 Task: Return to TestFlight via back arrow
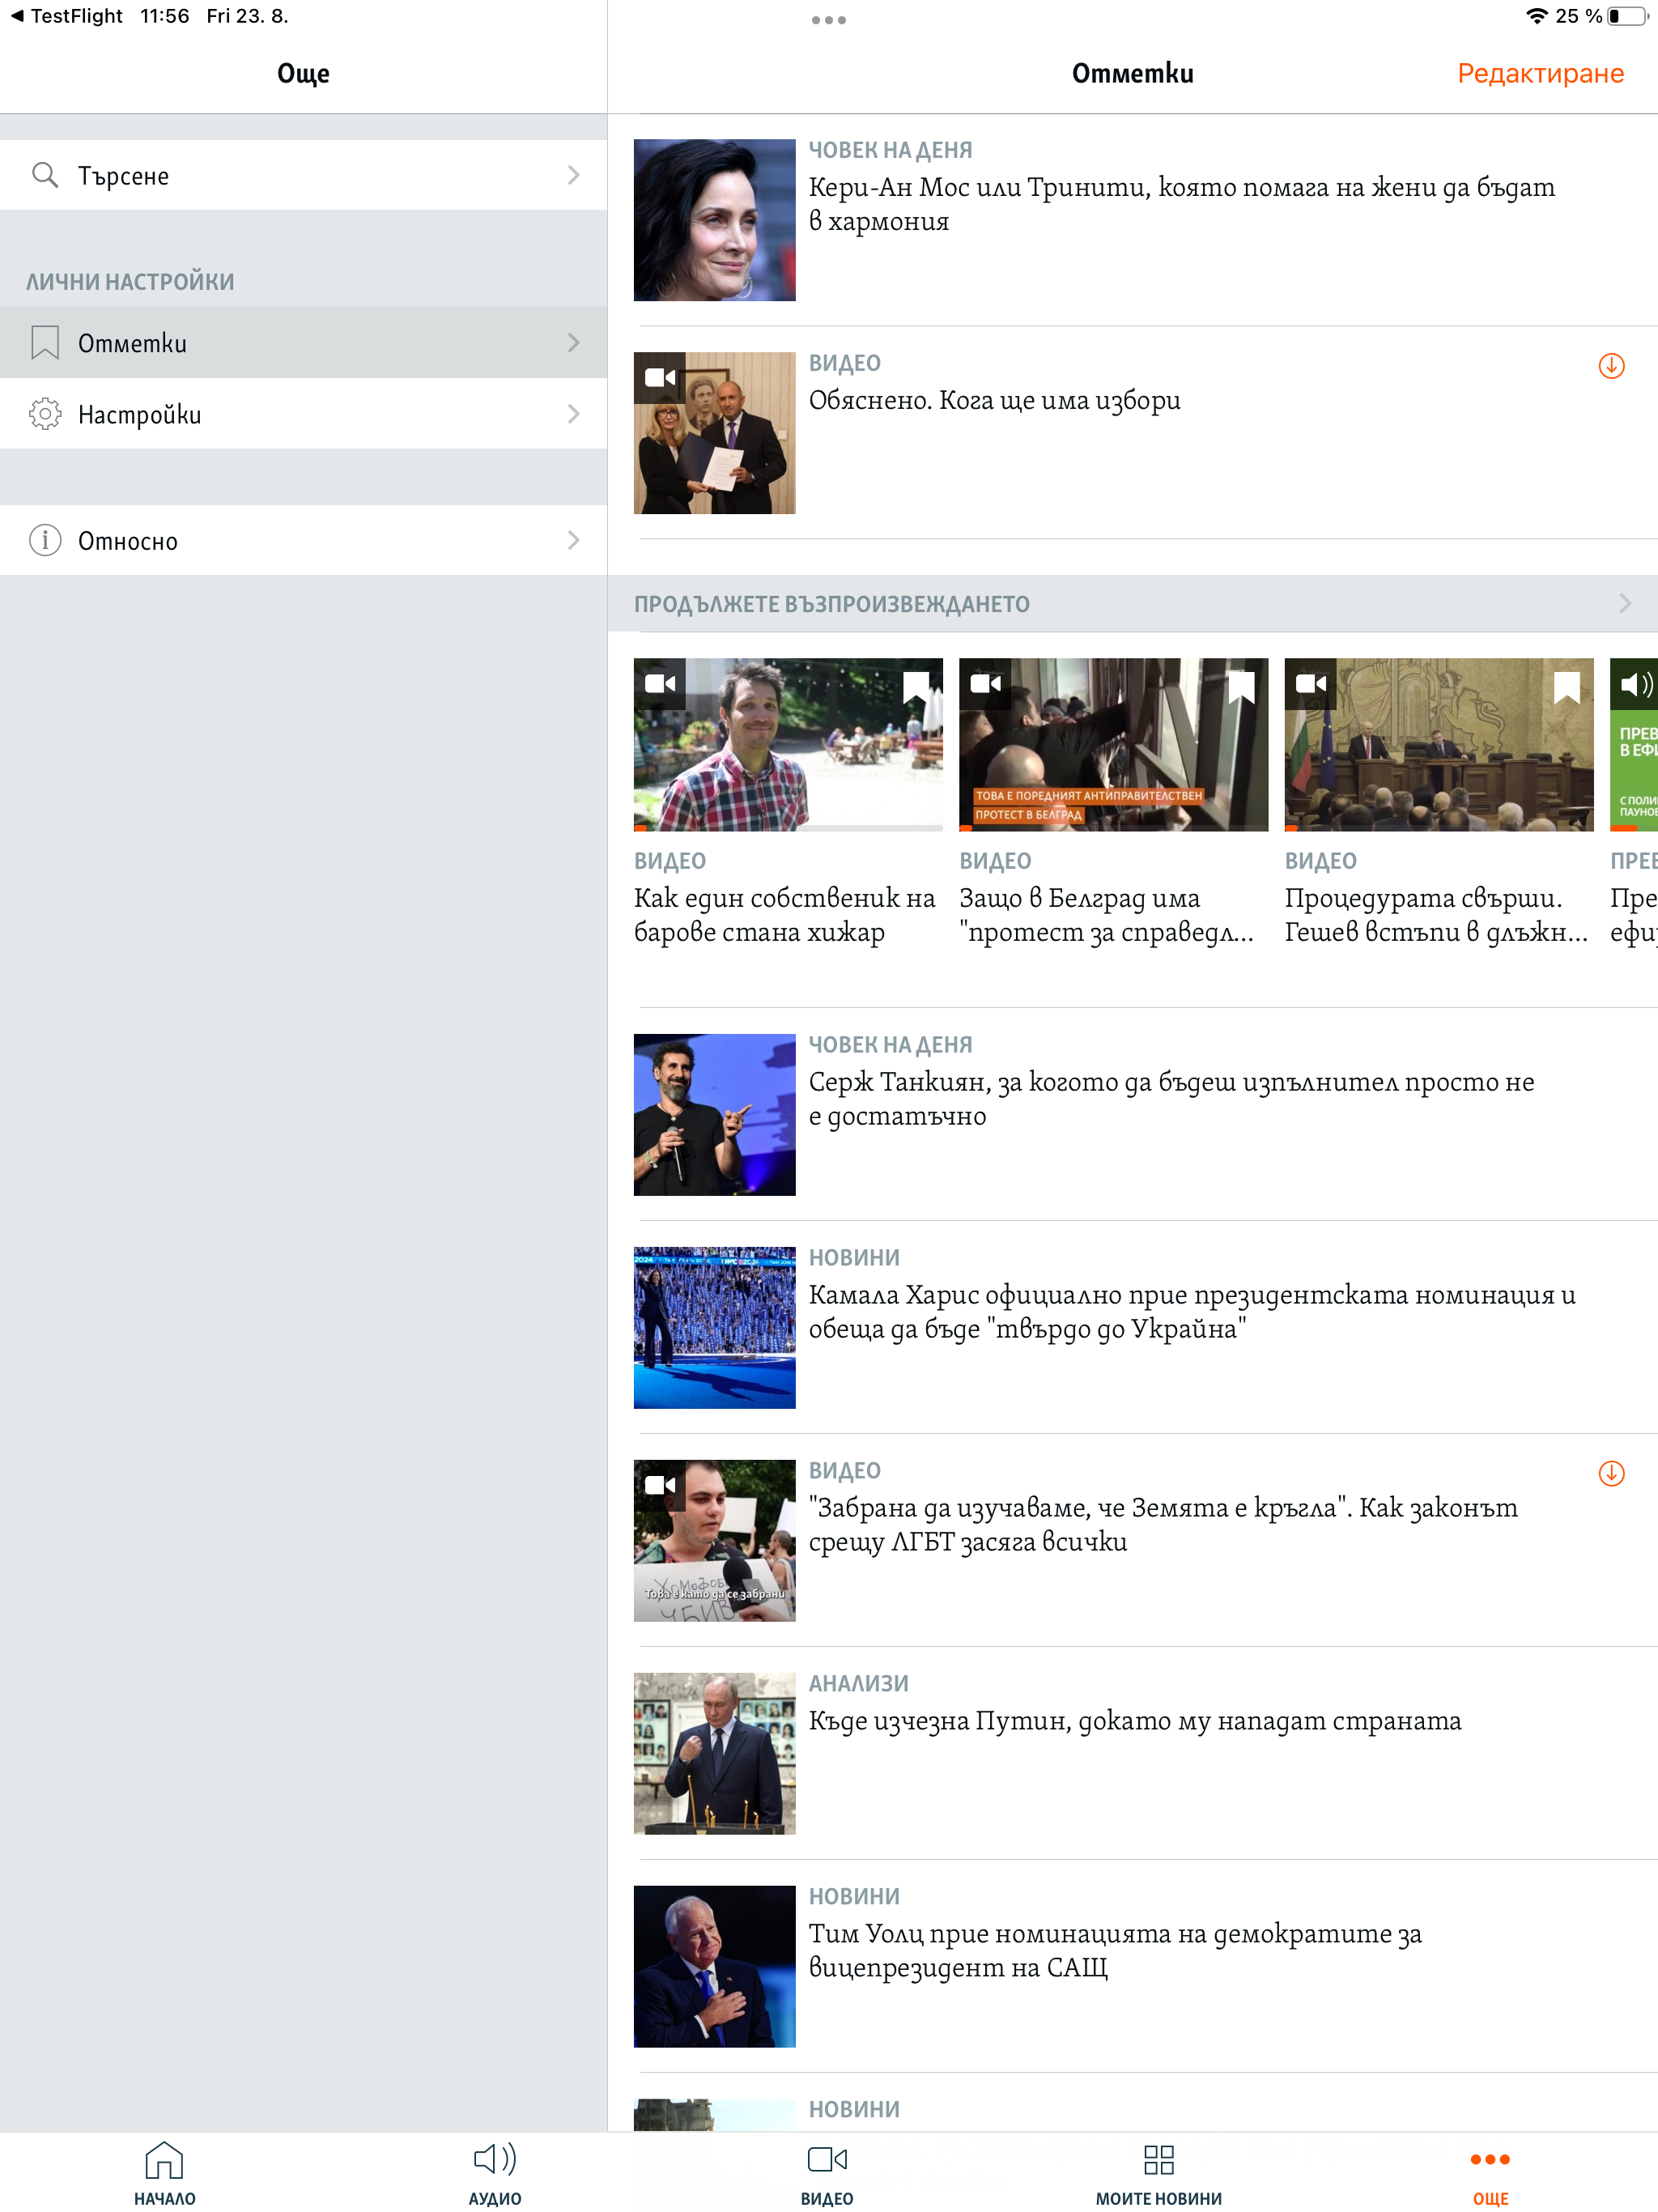[66, 16]
